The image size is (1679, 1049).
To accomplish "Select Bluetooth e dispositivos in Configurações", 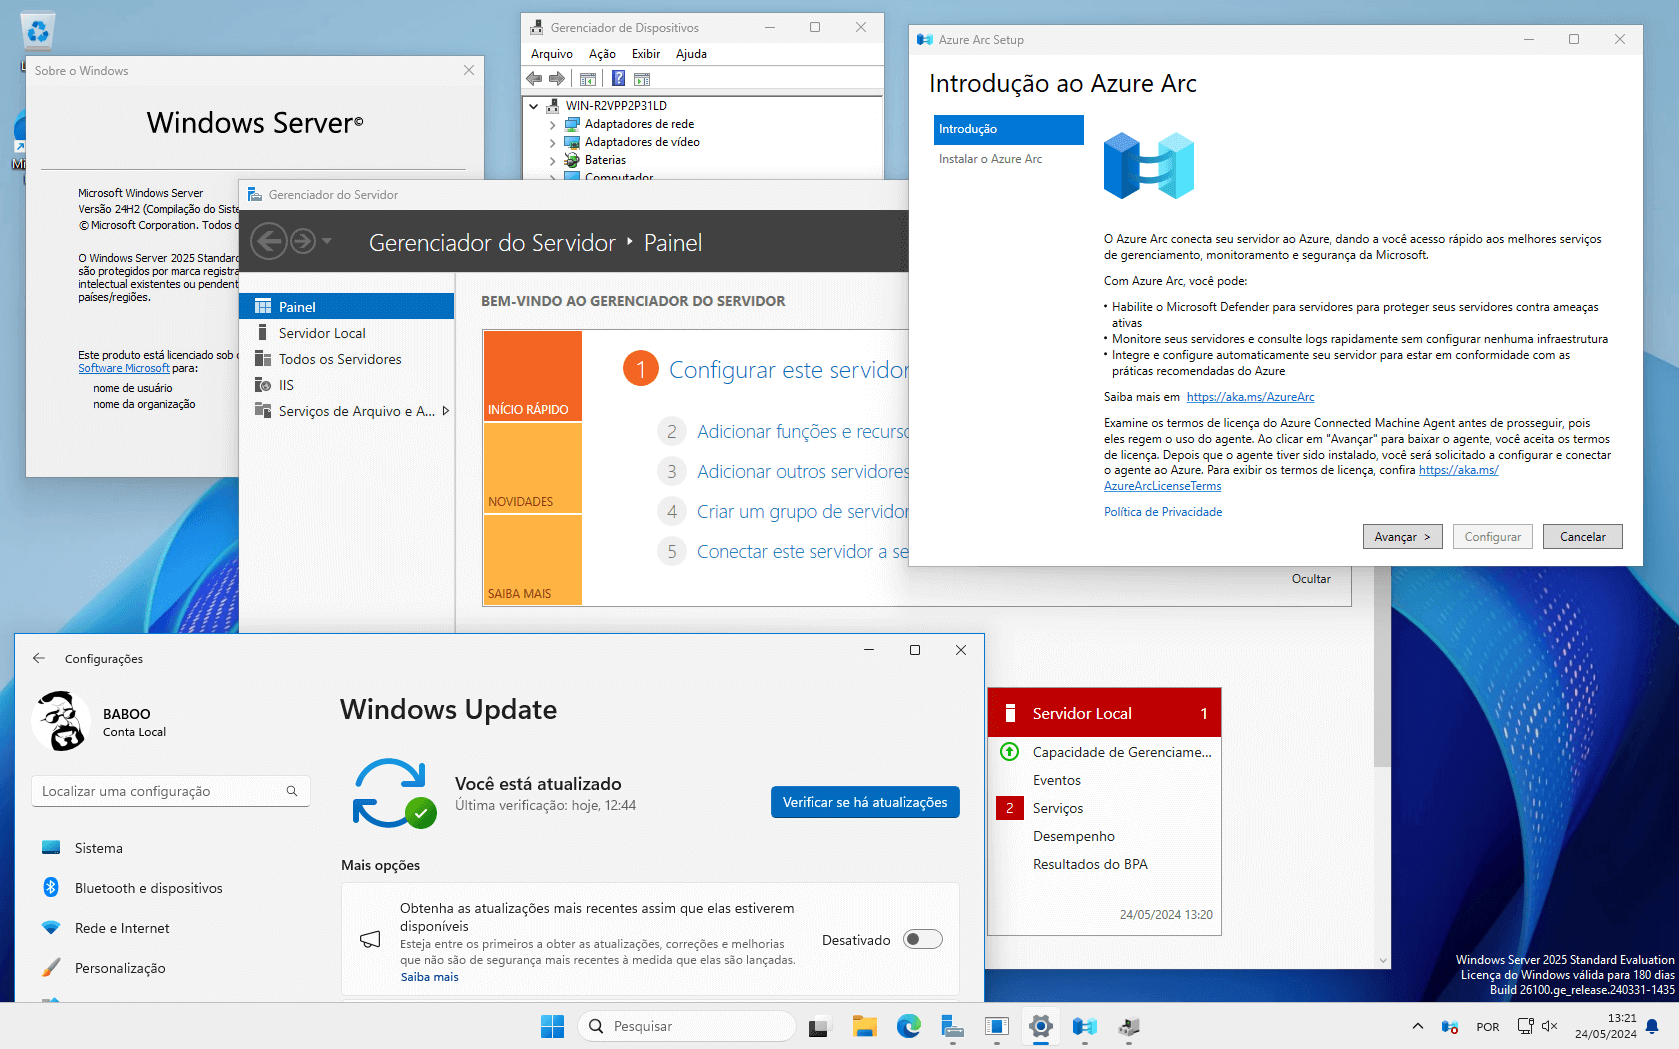I will tap(148, 888).
